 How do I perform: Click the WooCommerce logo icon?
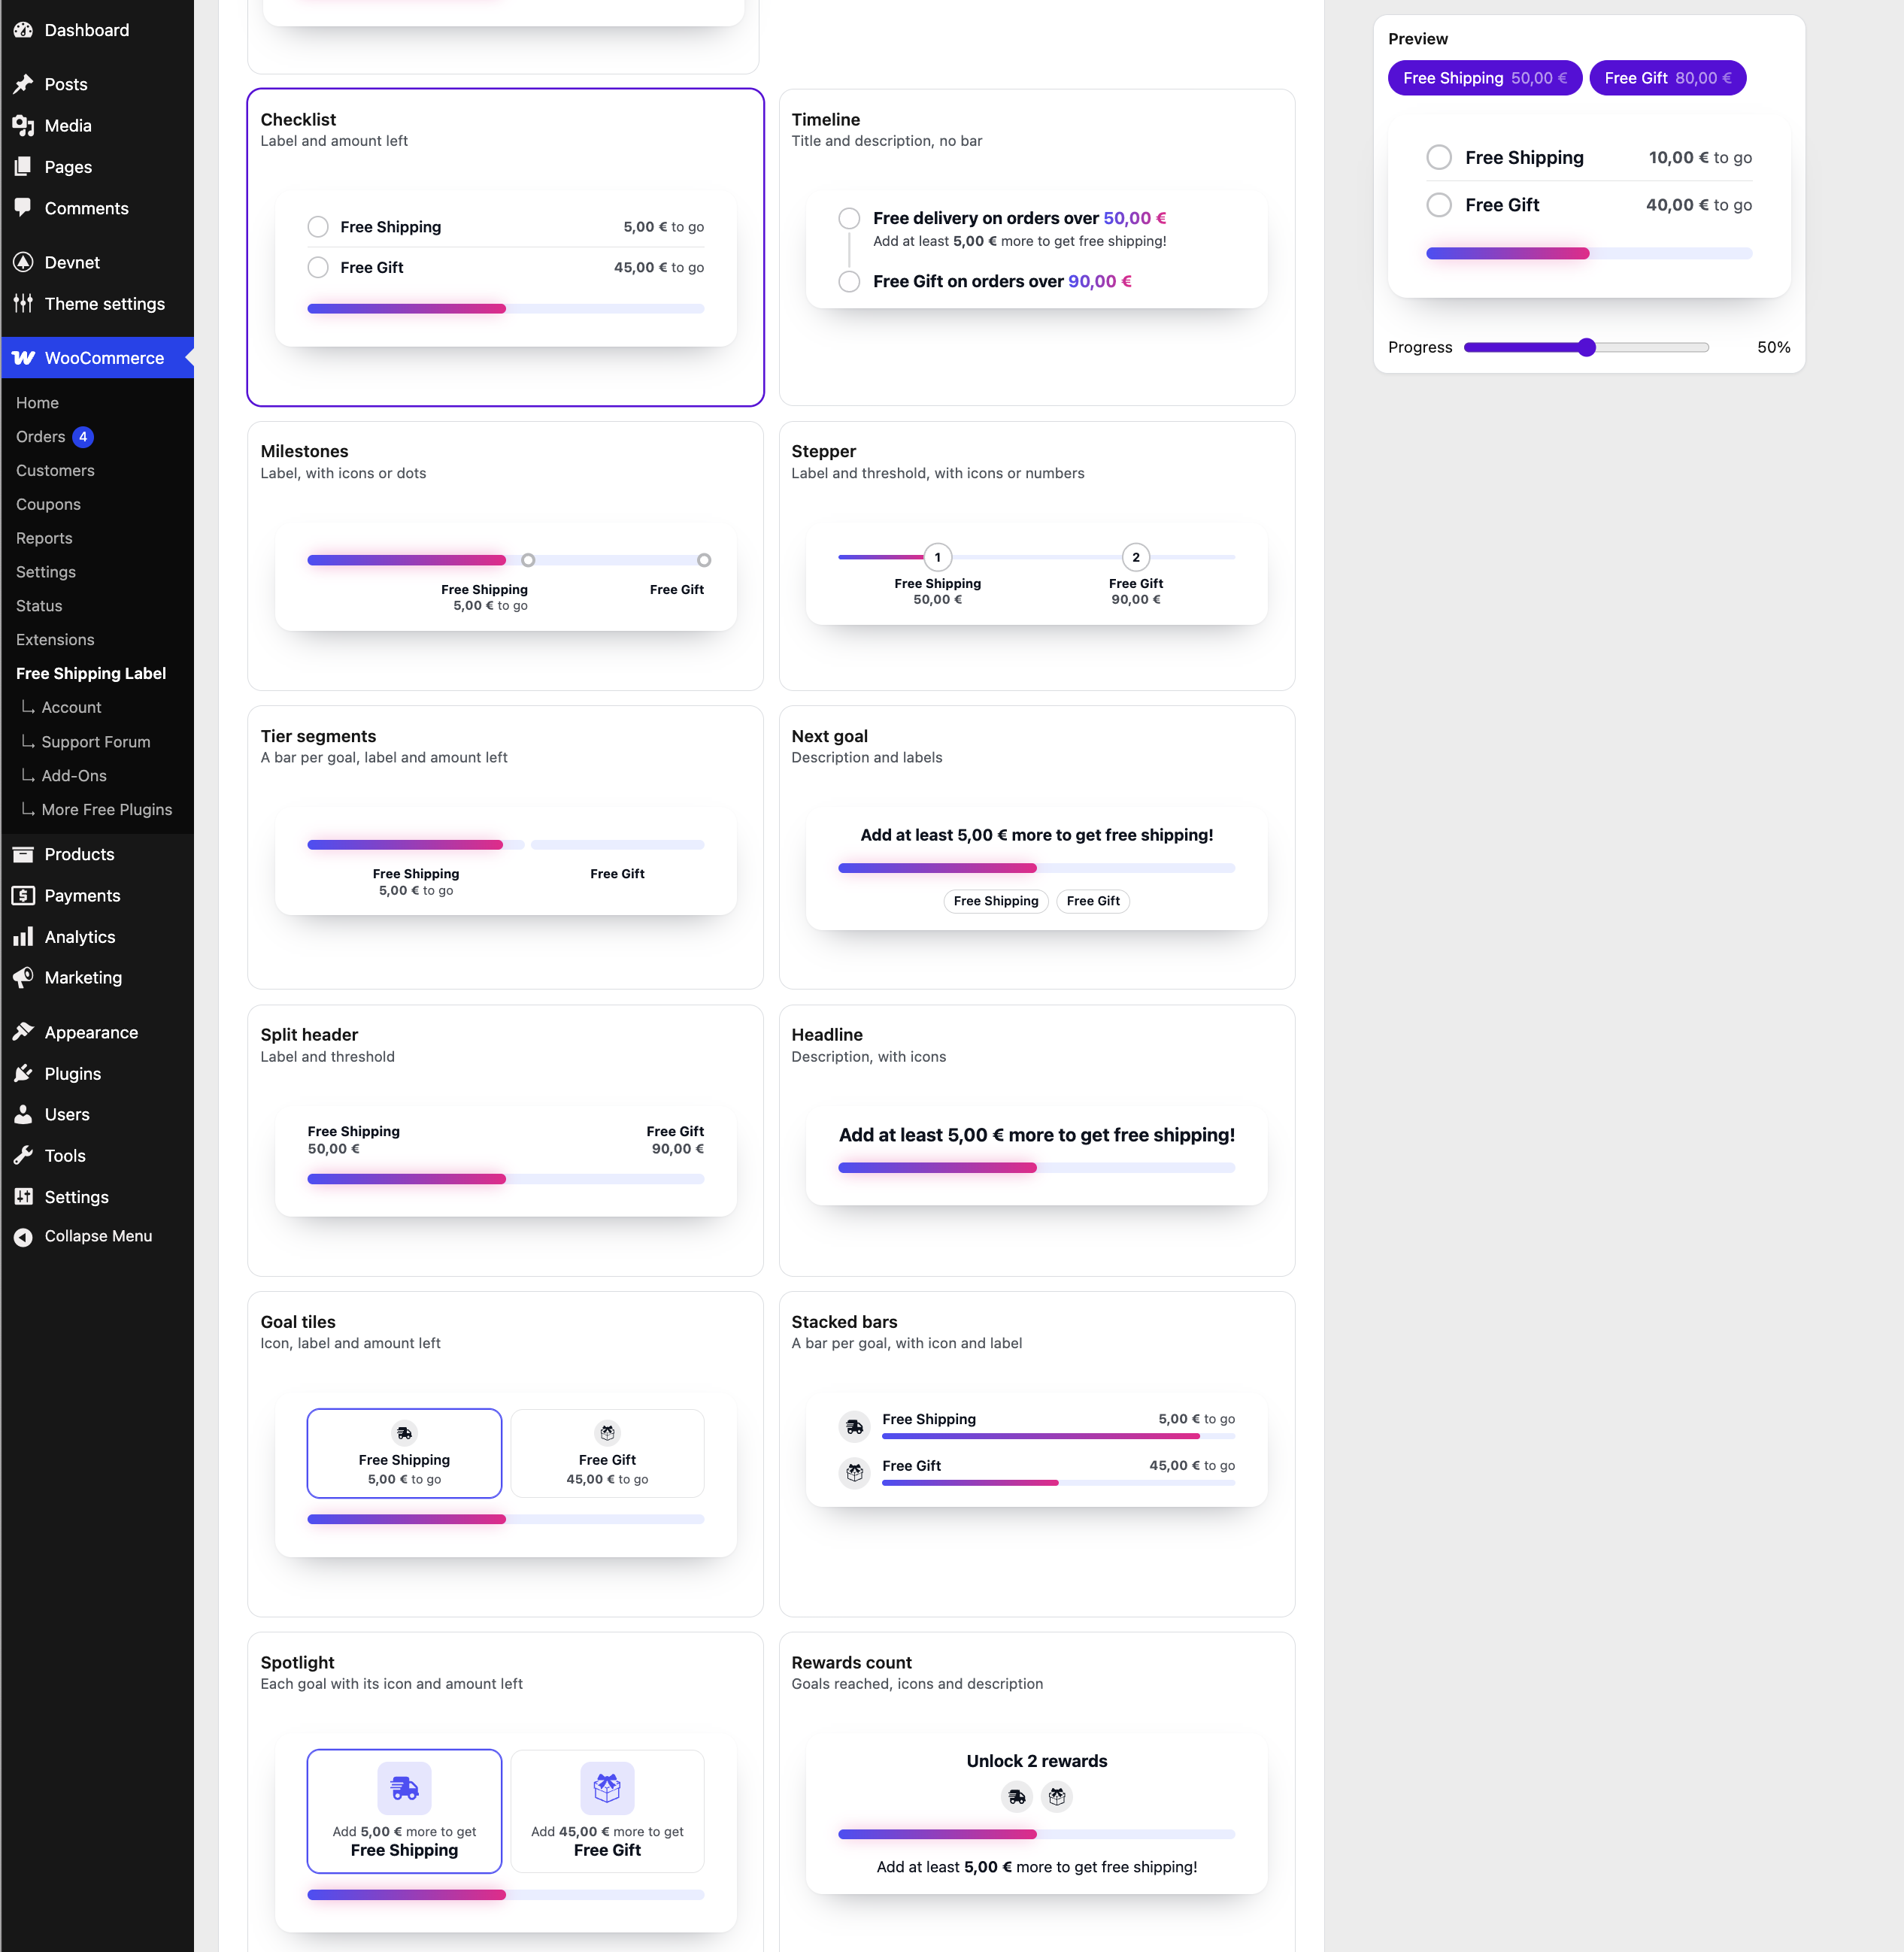(23, 358)
